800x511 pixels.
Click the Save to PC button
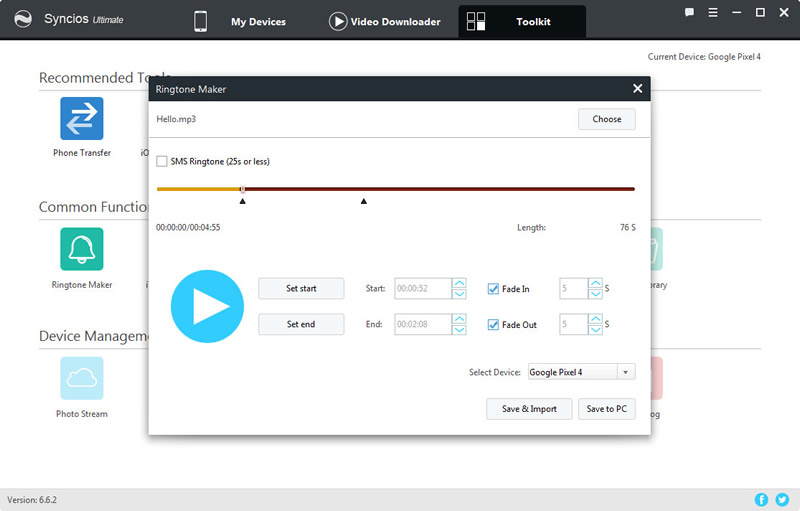click(x=607, y=408)
